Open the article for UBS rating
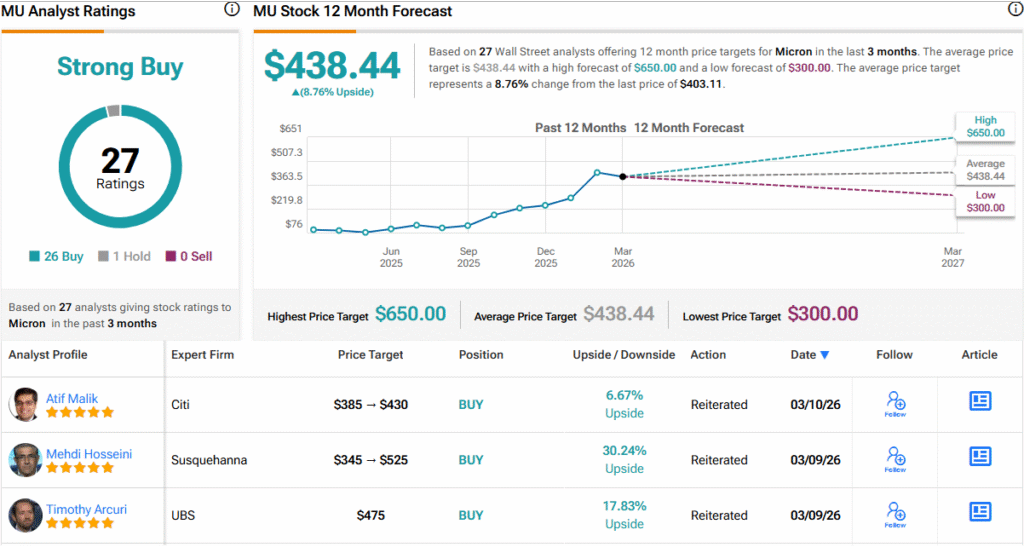 [x=980, y=511]
